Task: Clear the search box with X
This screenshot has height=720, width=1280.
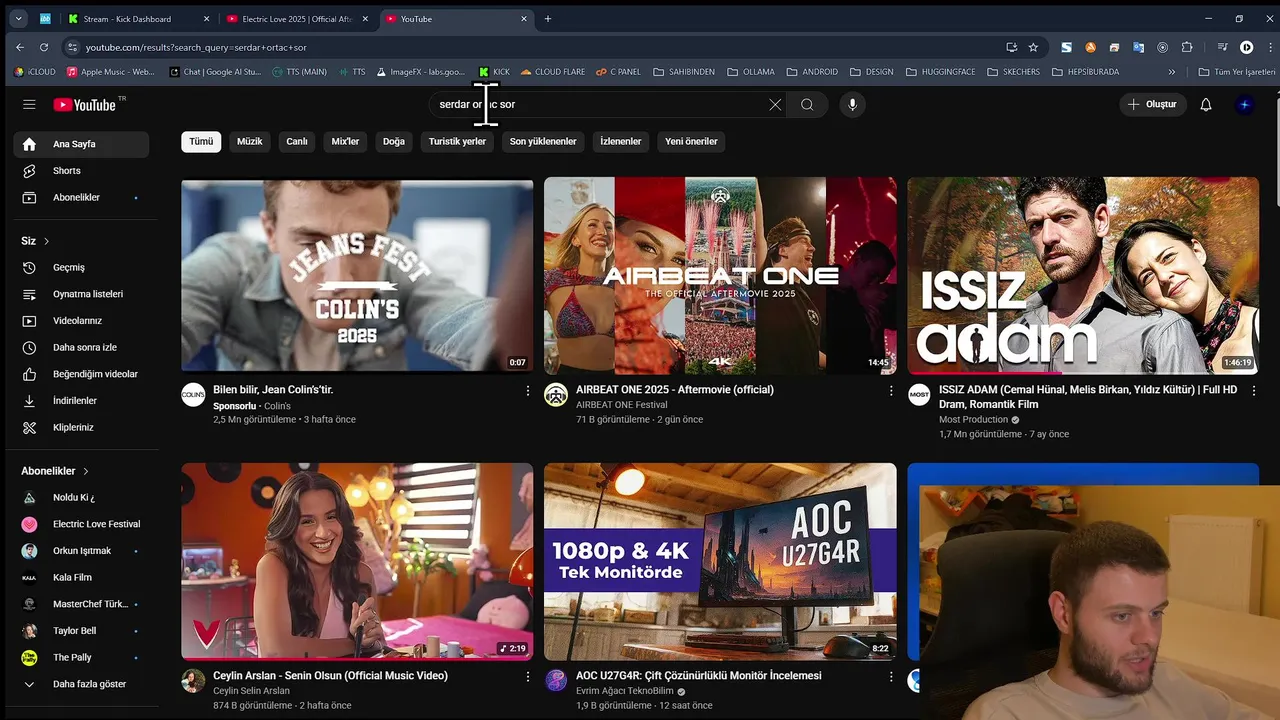Action: pyautogui.click(x=775, y=104)
